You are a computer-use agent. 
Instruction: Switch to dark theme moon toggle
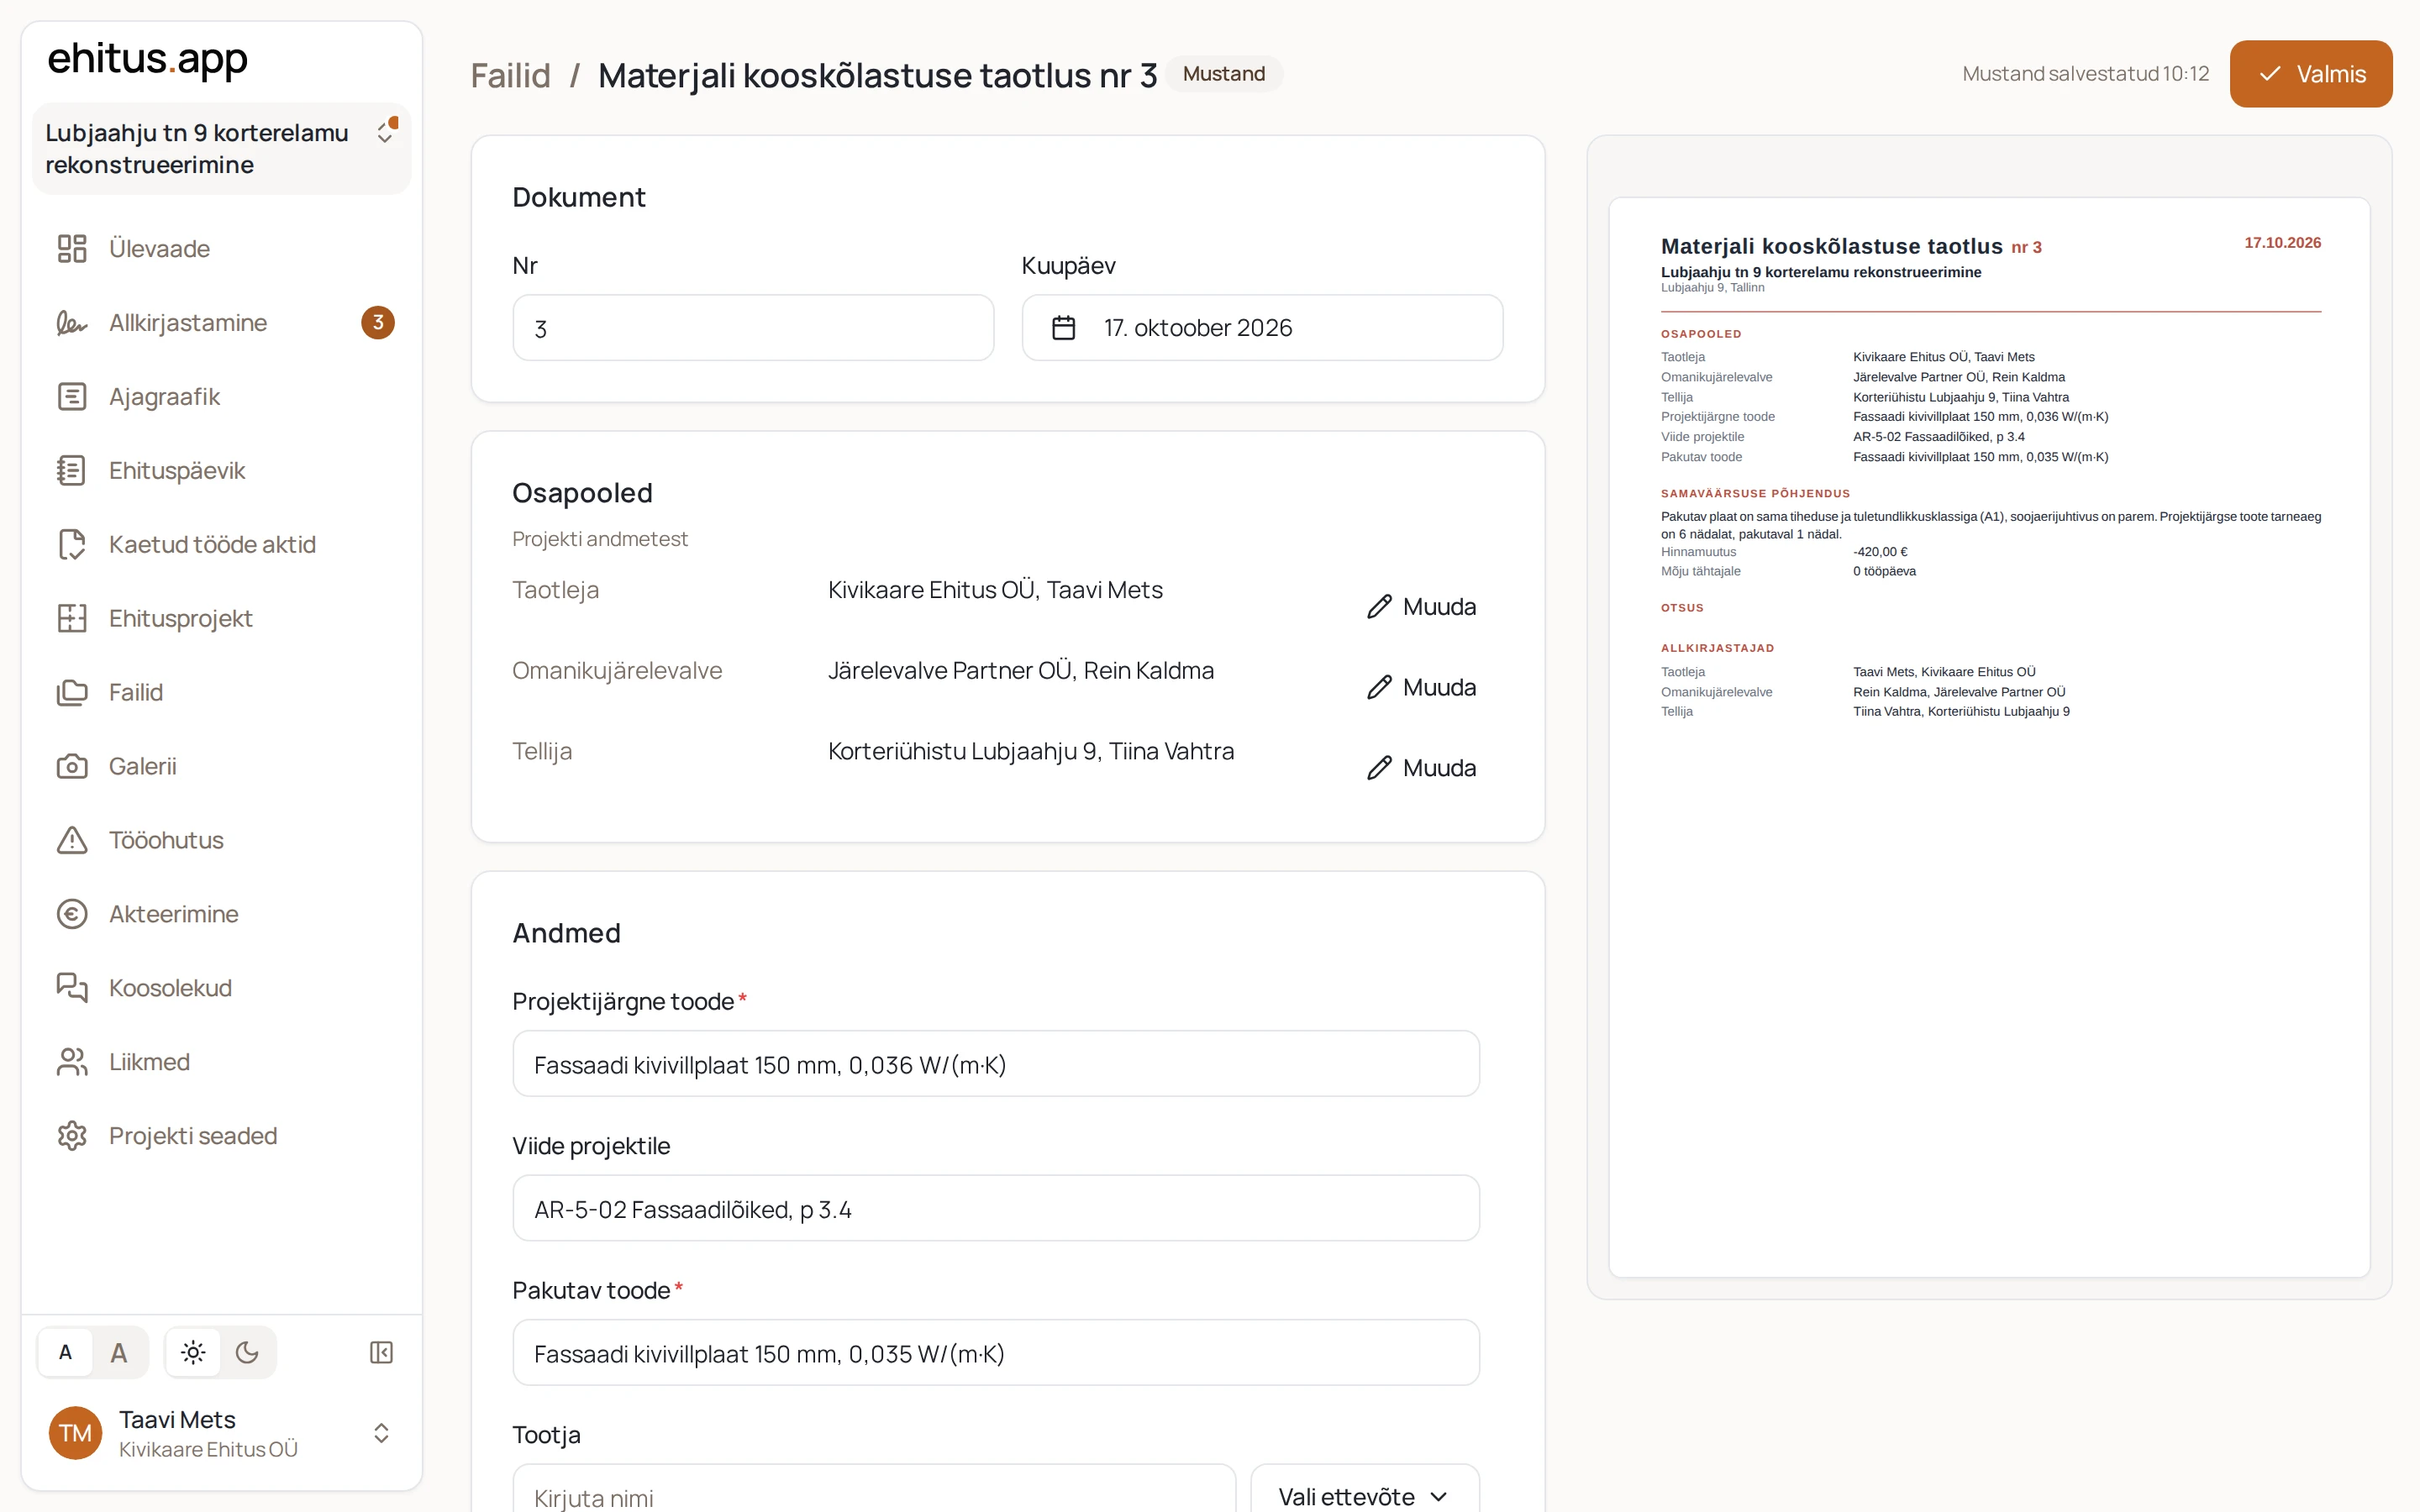click(x=247, y=1352)
